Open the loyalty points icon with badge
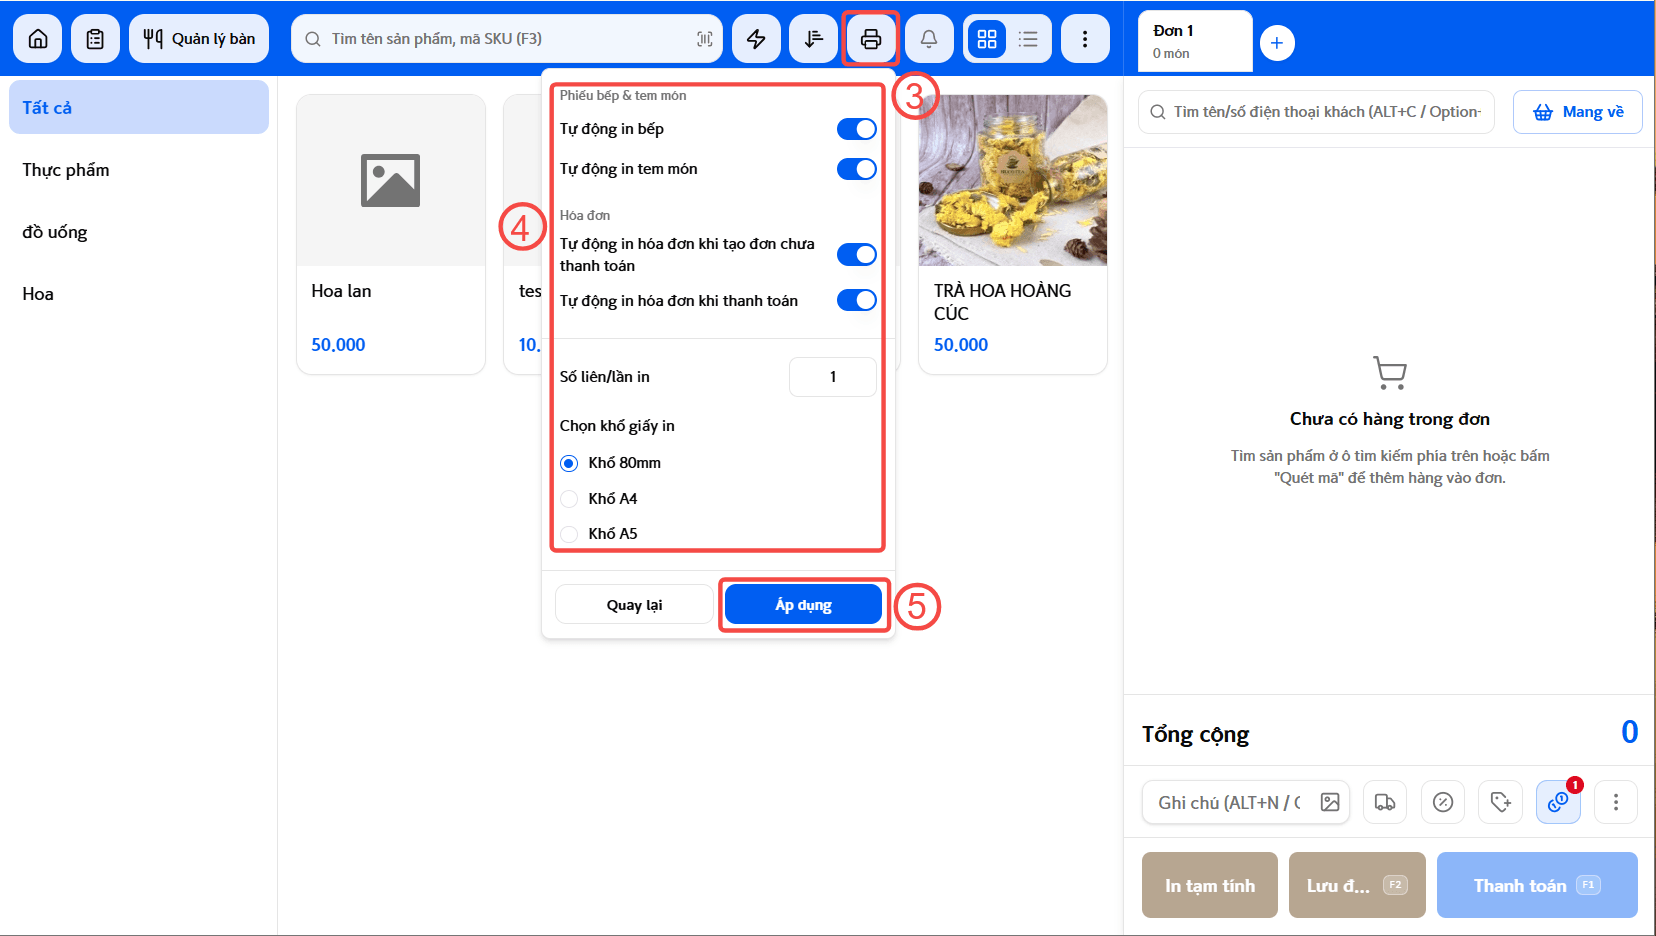Screen dimensions: 1656x936 [1558, 802]
